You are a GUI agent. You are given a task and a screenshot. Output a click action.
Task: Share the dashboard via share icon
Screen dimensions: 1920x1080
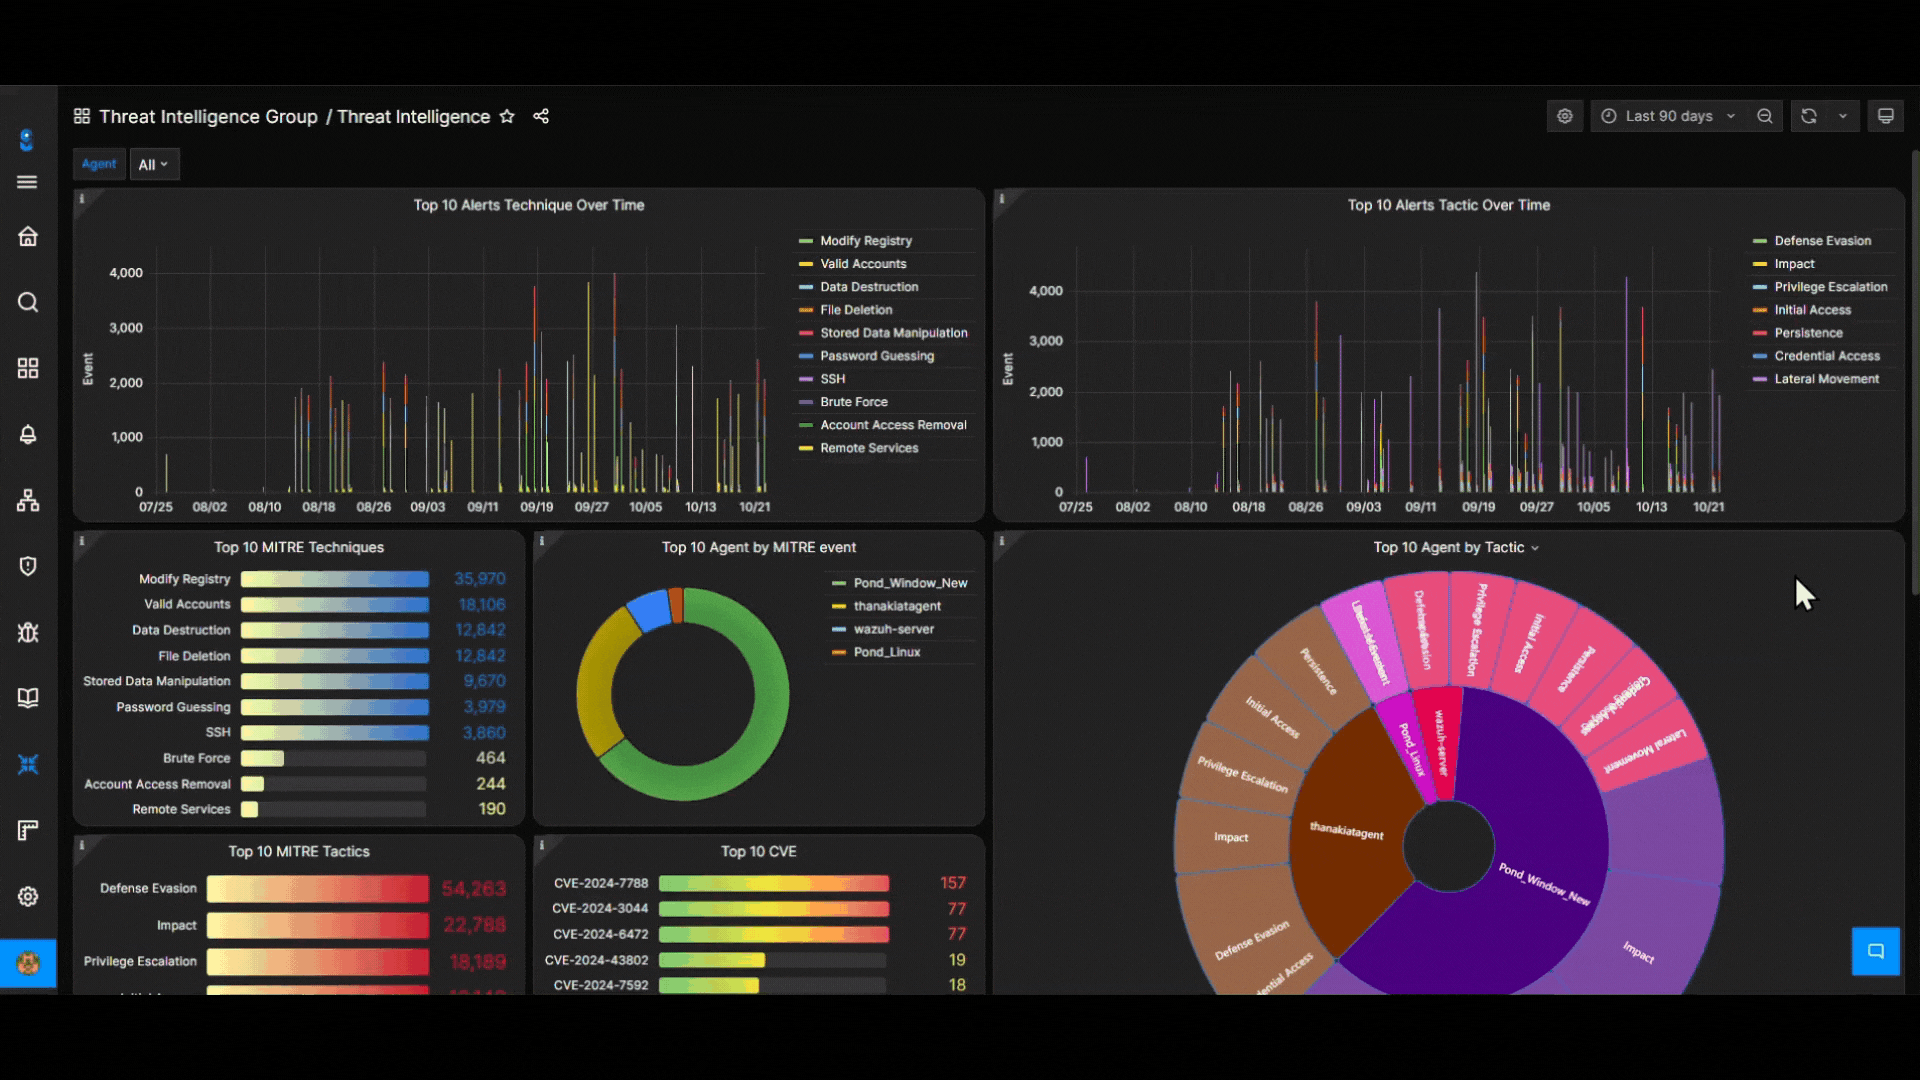(x=541, y=117)
